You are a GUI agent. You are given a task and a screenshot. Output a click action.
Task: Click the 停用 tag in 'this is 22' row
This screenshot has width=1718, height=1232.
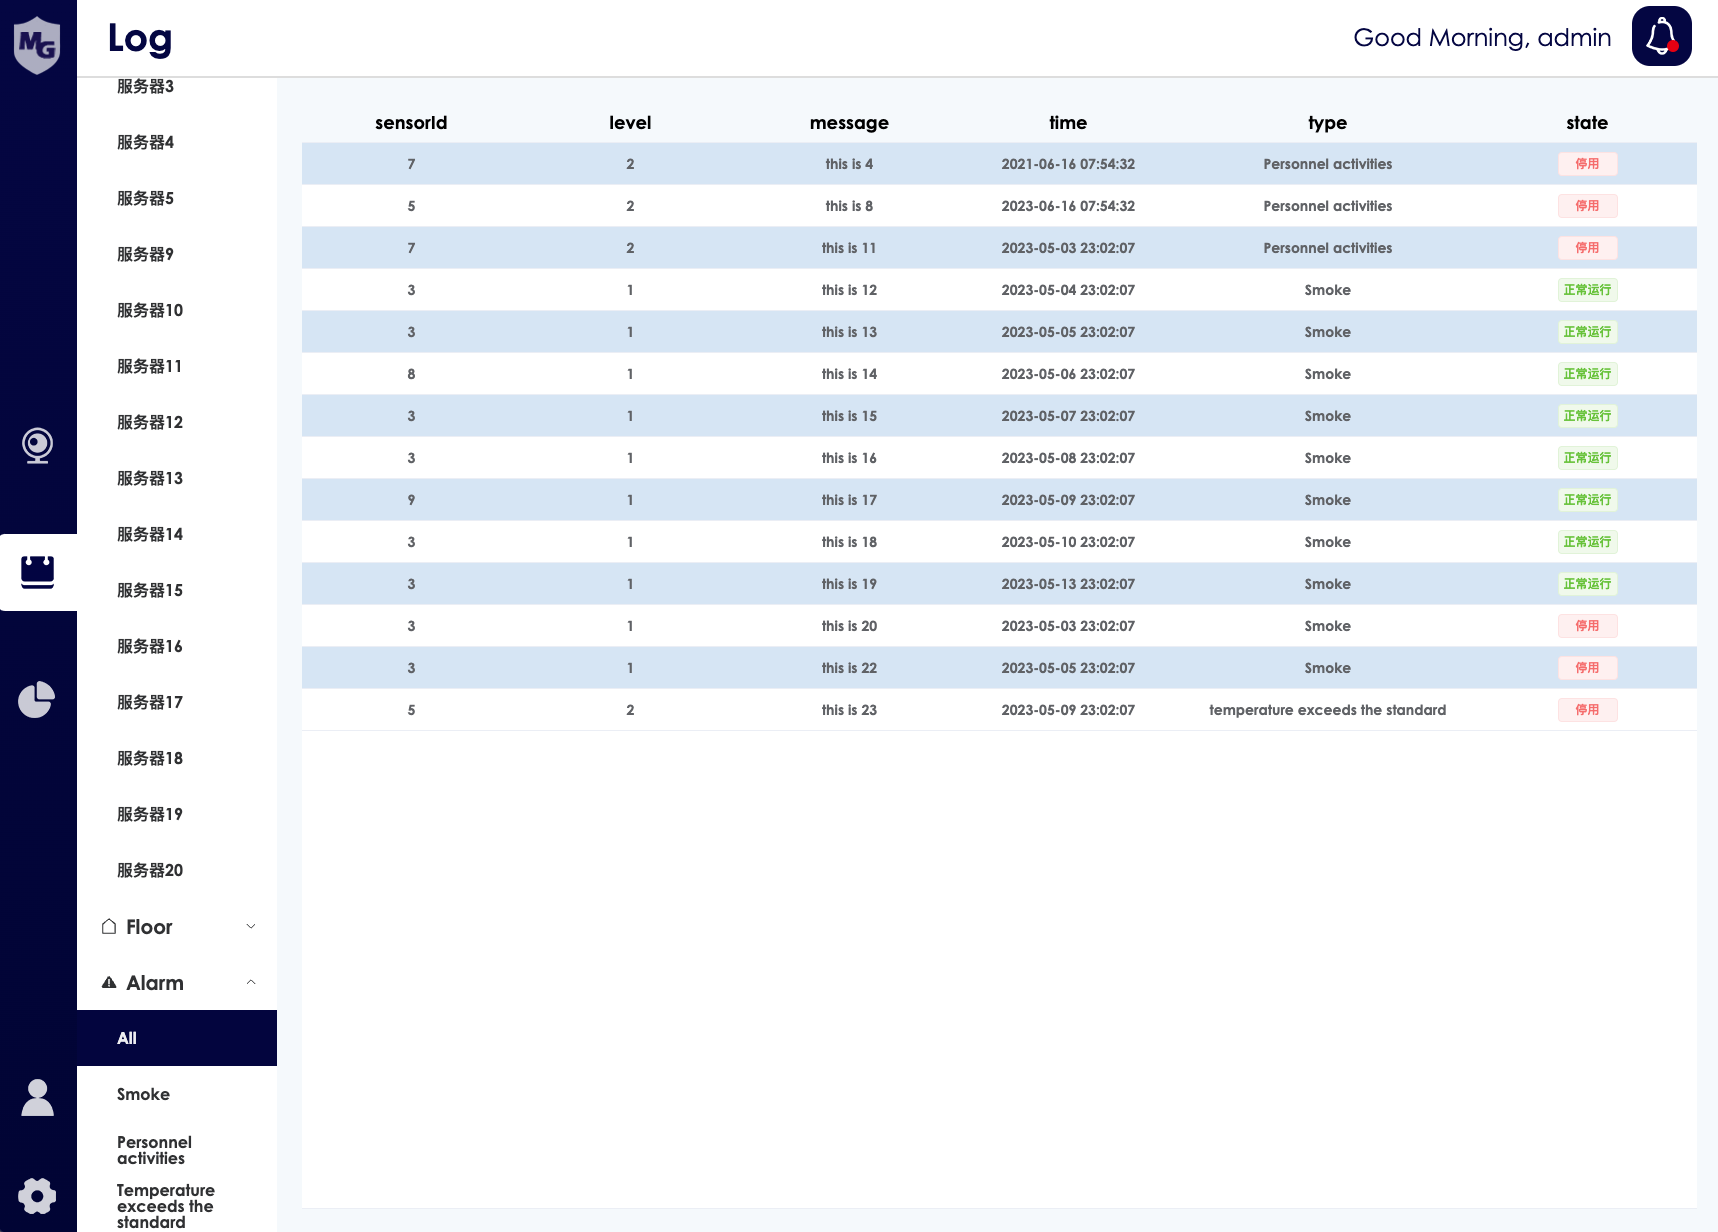tap(1587, 668)
